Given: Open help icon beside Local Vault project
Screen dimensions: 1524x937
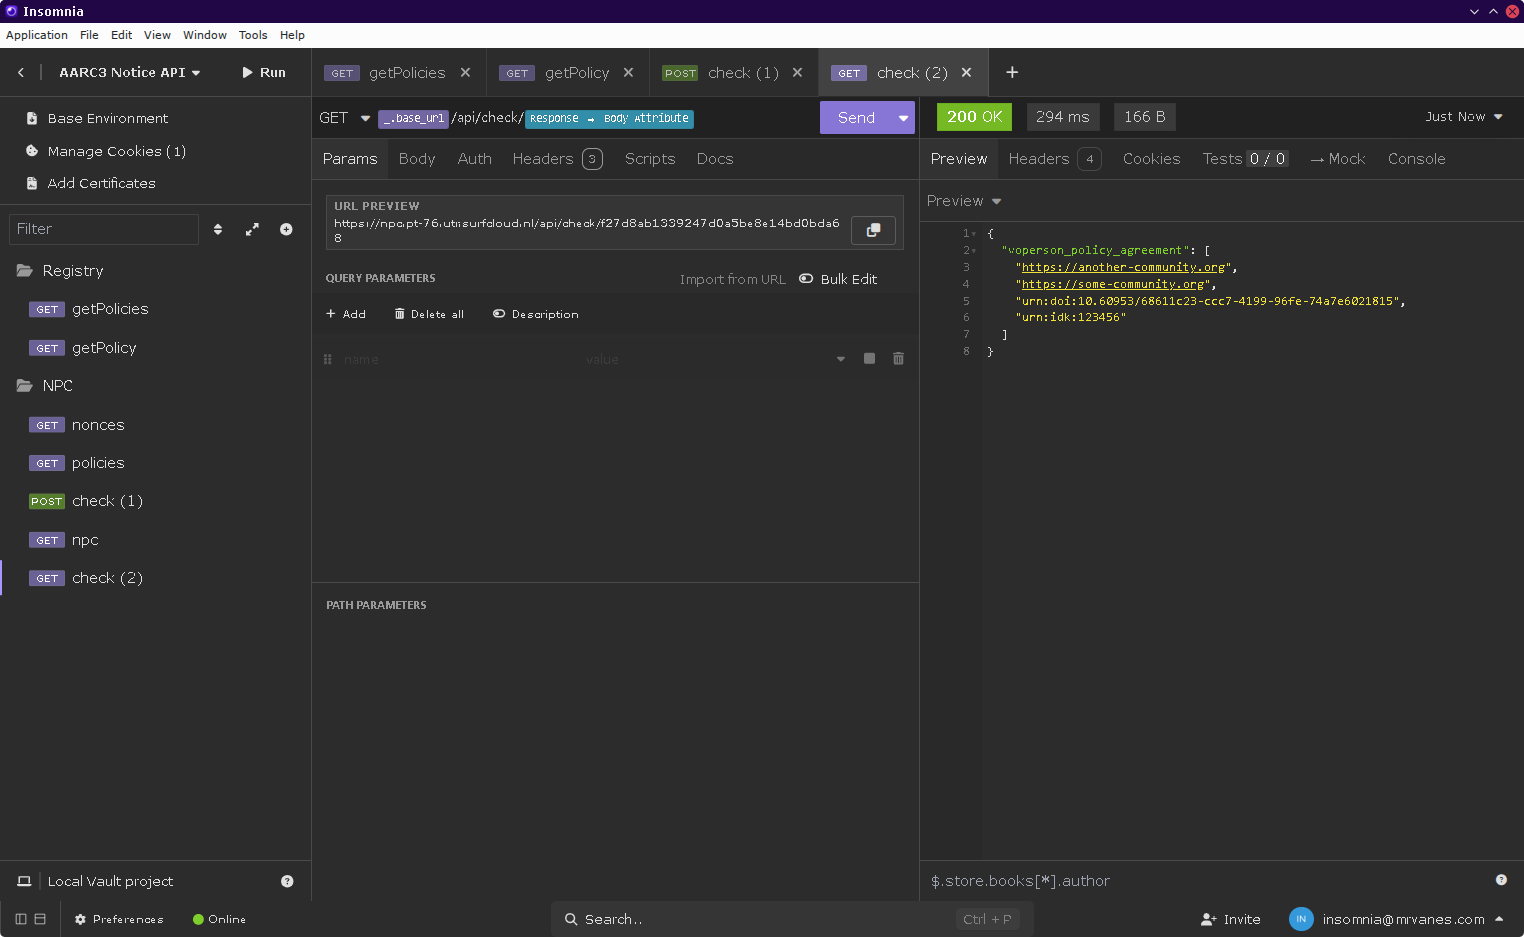Looking at the screenshot, I should 287,881.
